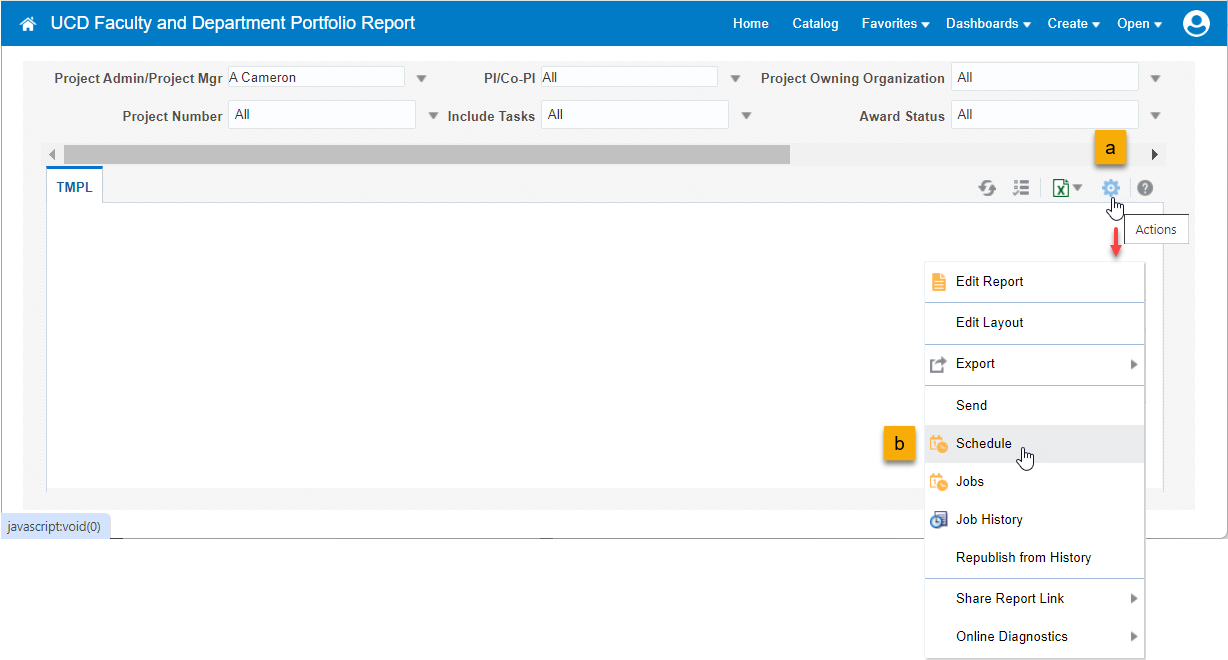Expand the Project Admin/Project Mgr dropdown

[x=421, y=79]
